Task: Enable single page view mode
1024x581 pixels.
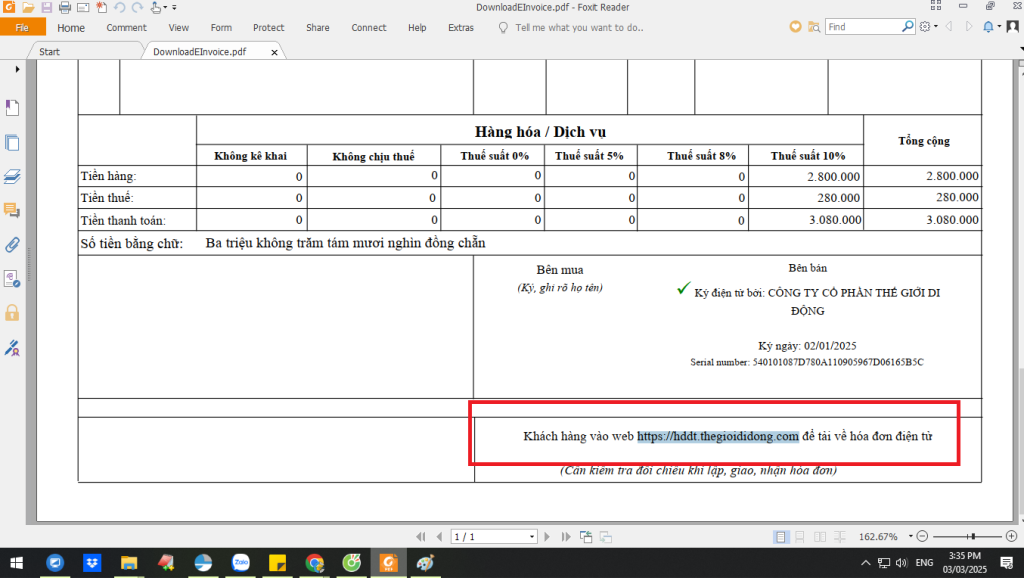Action: tap(780, 537)
